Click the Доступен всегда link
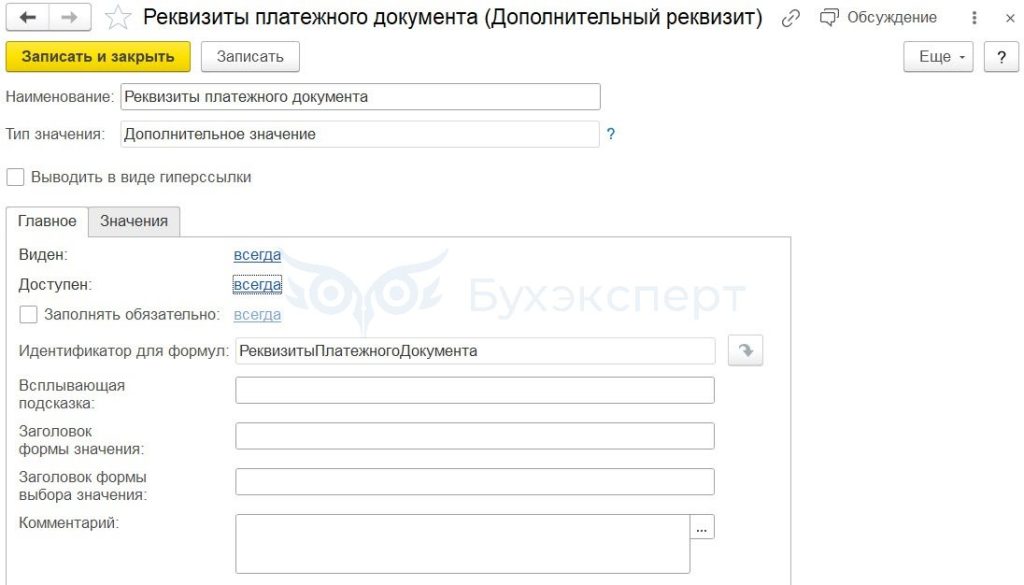This screenshot has width=1024, height=585. tap(257, 285)
